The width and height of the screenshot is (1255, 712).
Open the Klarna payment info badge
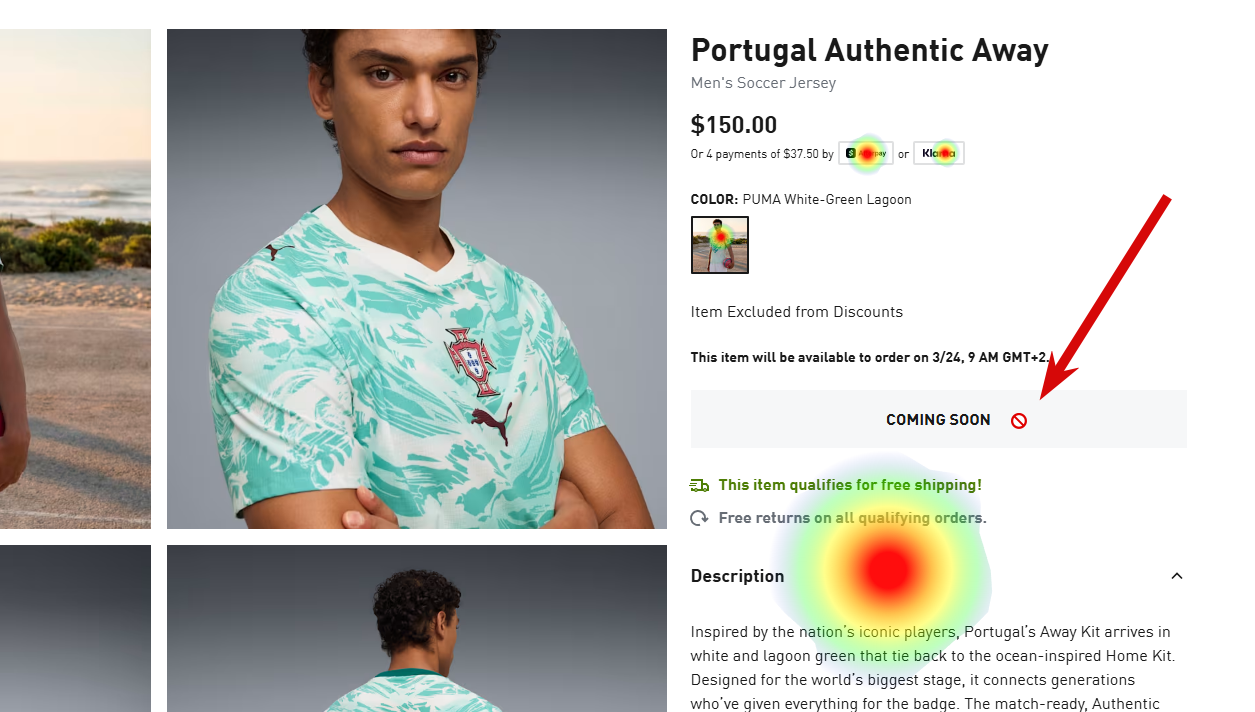[938, 153]
